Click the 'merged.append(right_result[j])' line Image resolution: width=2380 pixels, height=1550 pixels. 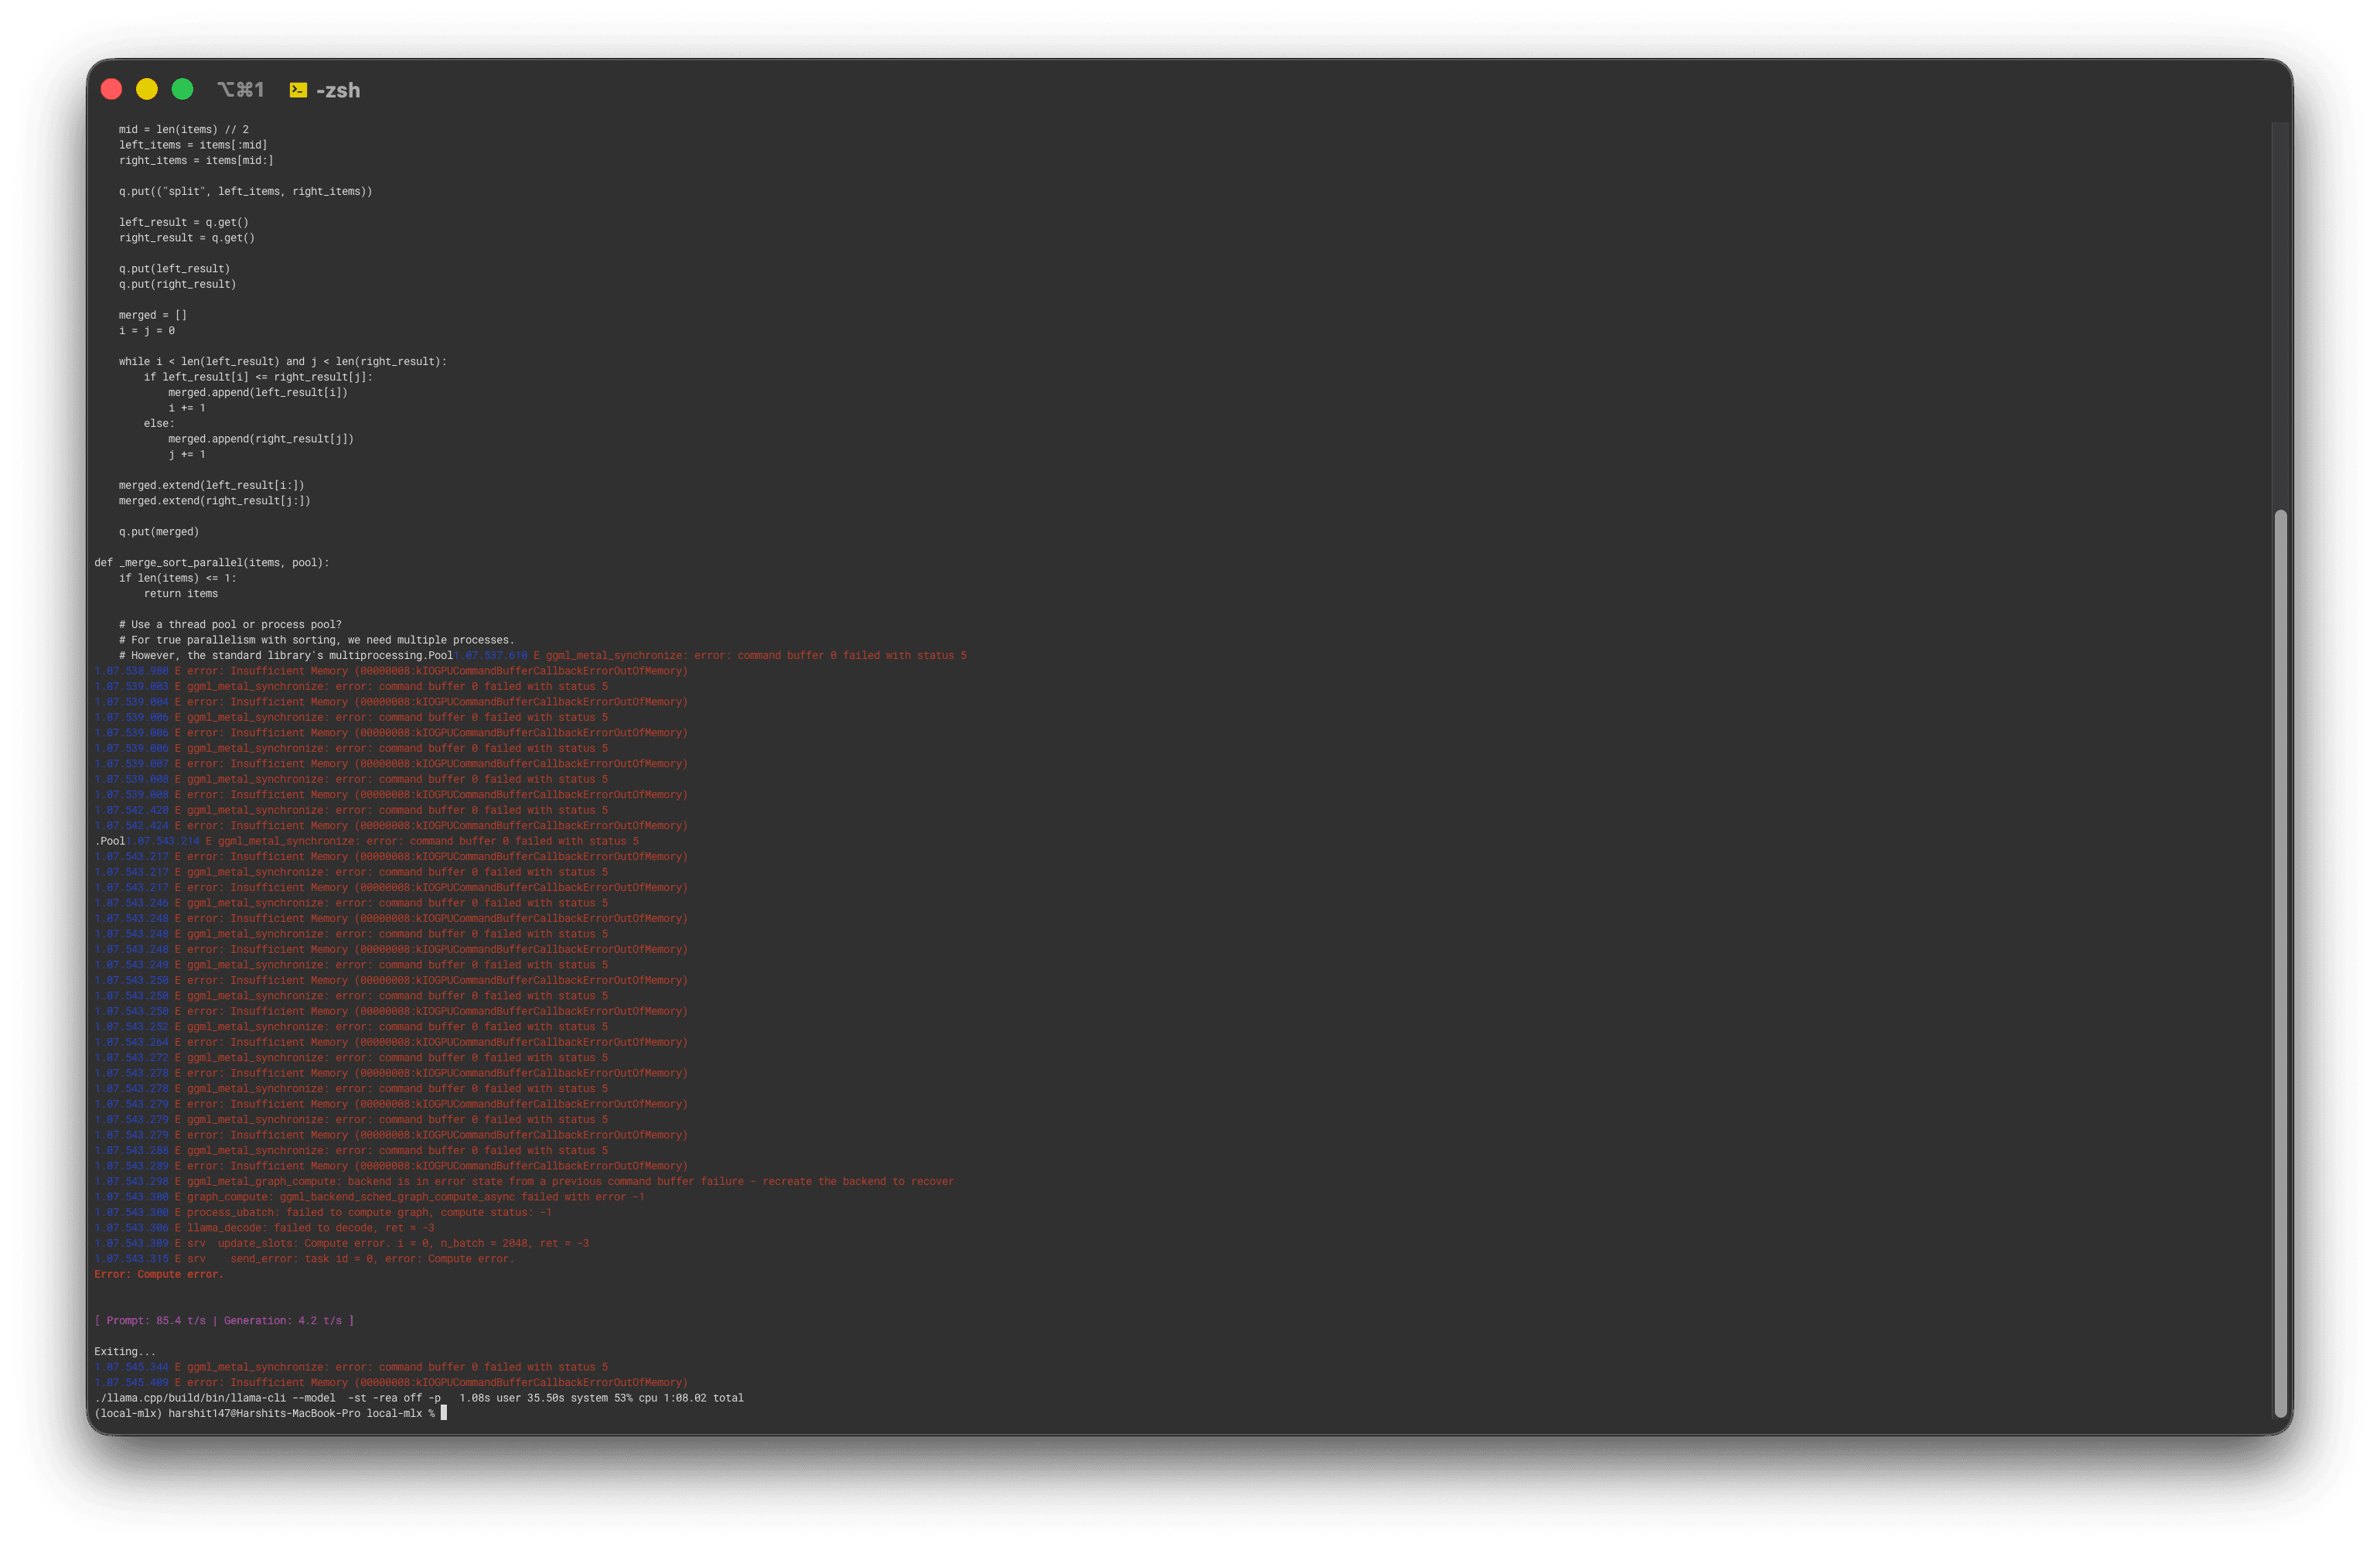point(261,439)
